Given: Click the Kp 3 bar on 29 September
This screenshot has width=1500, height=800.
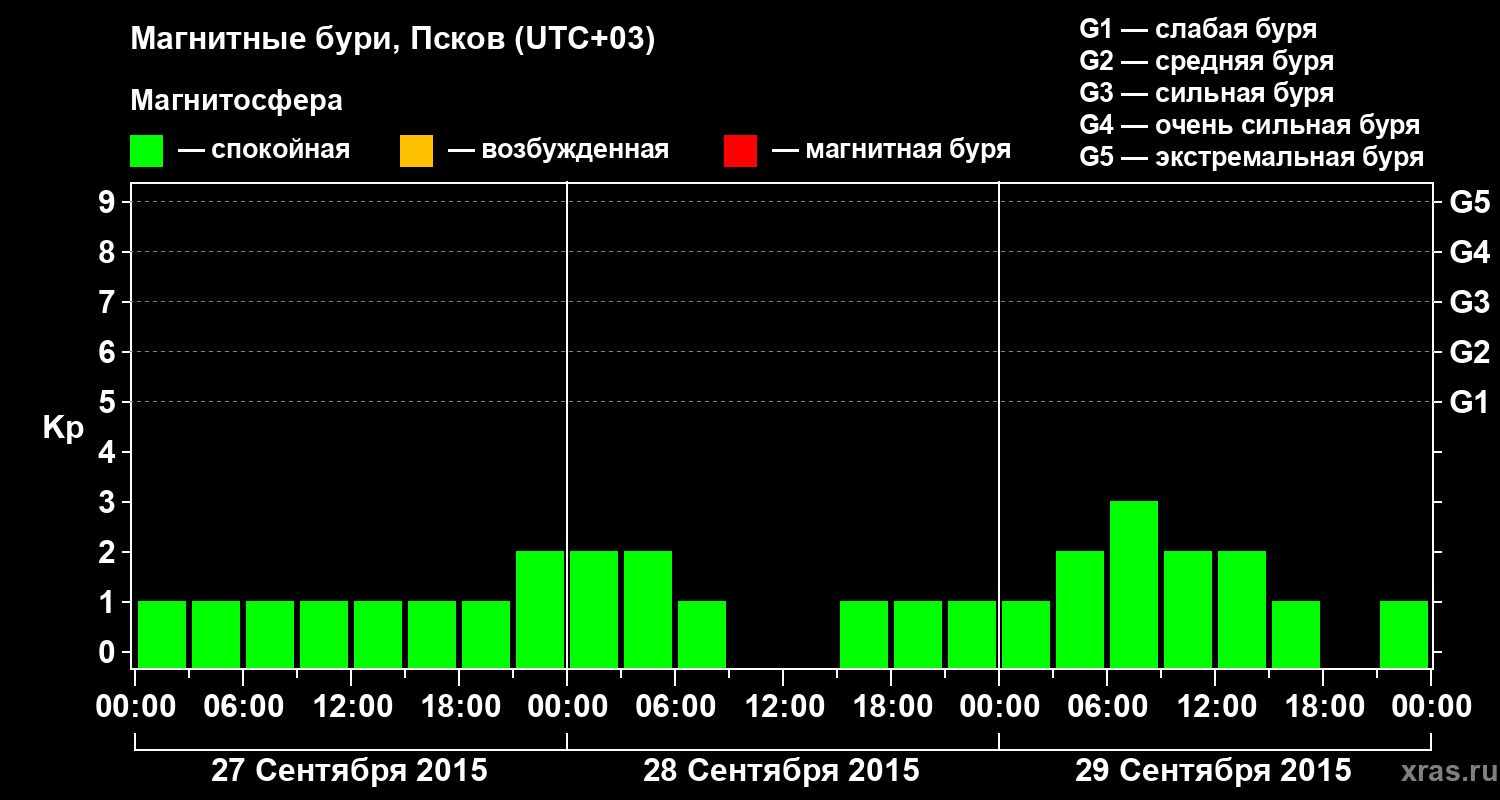Looking at the screenshot, I should click(1134, 584).
